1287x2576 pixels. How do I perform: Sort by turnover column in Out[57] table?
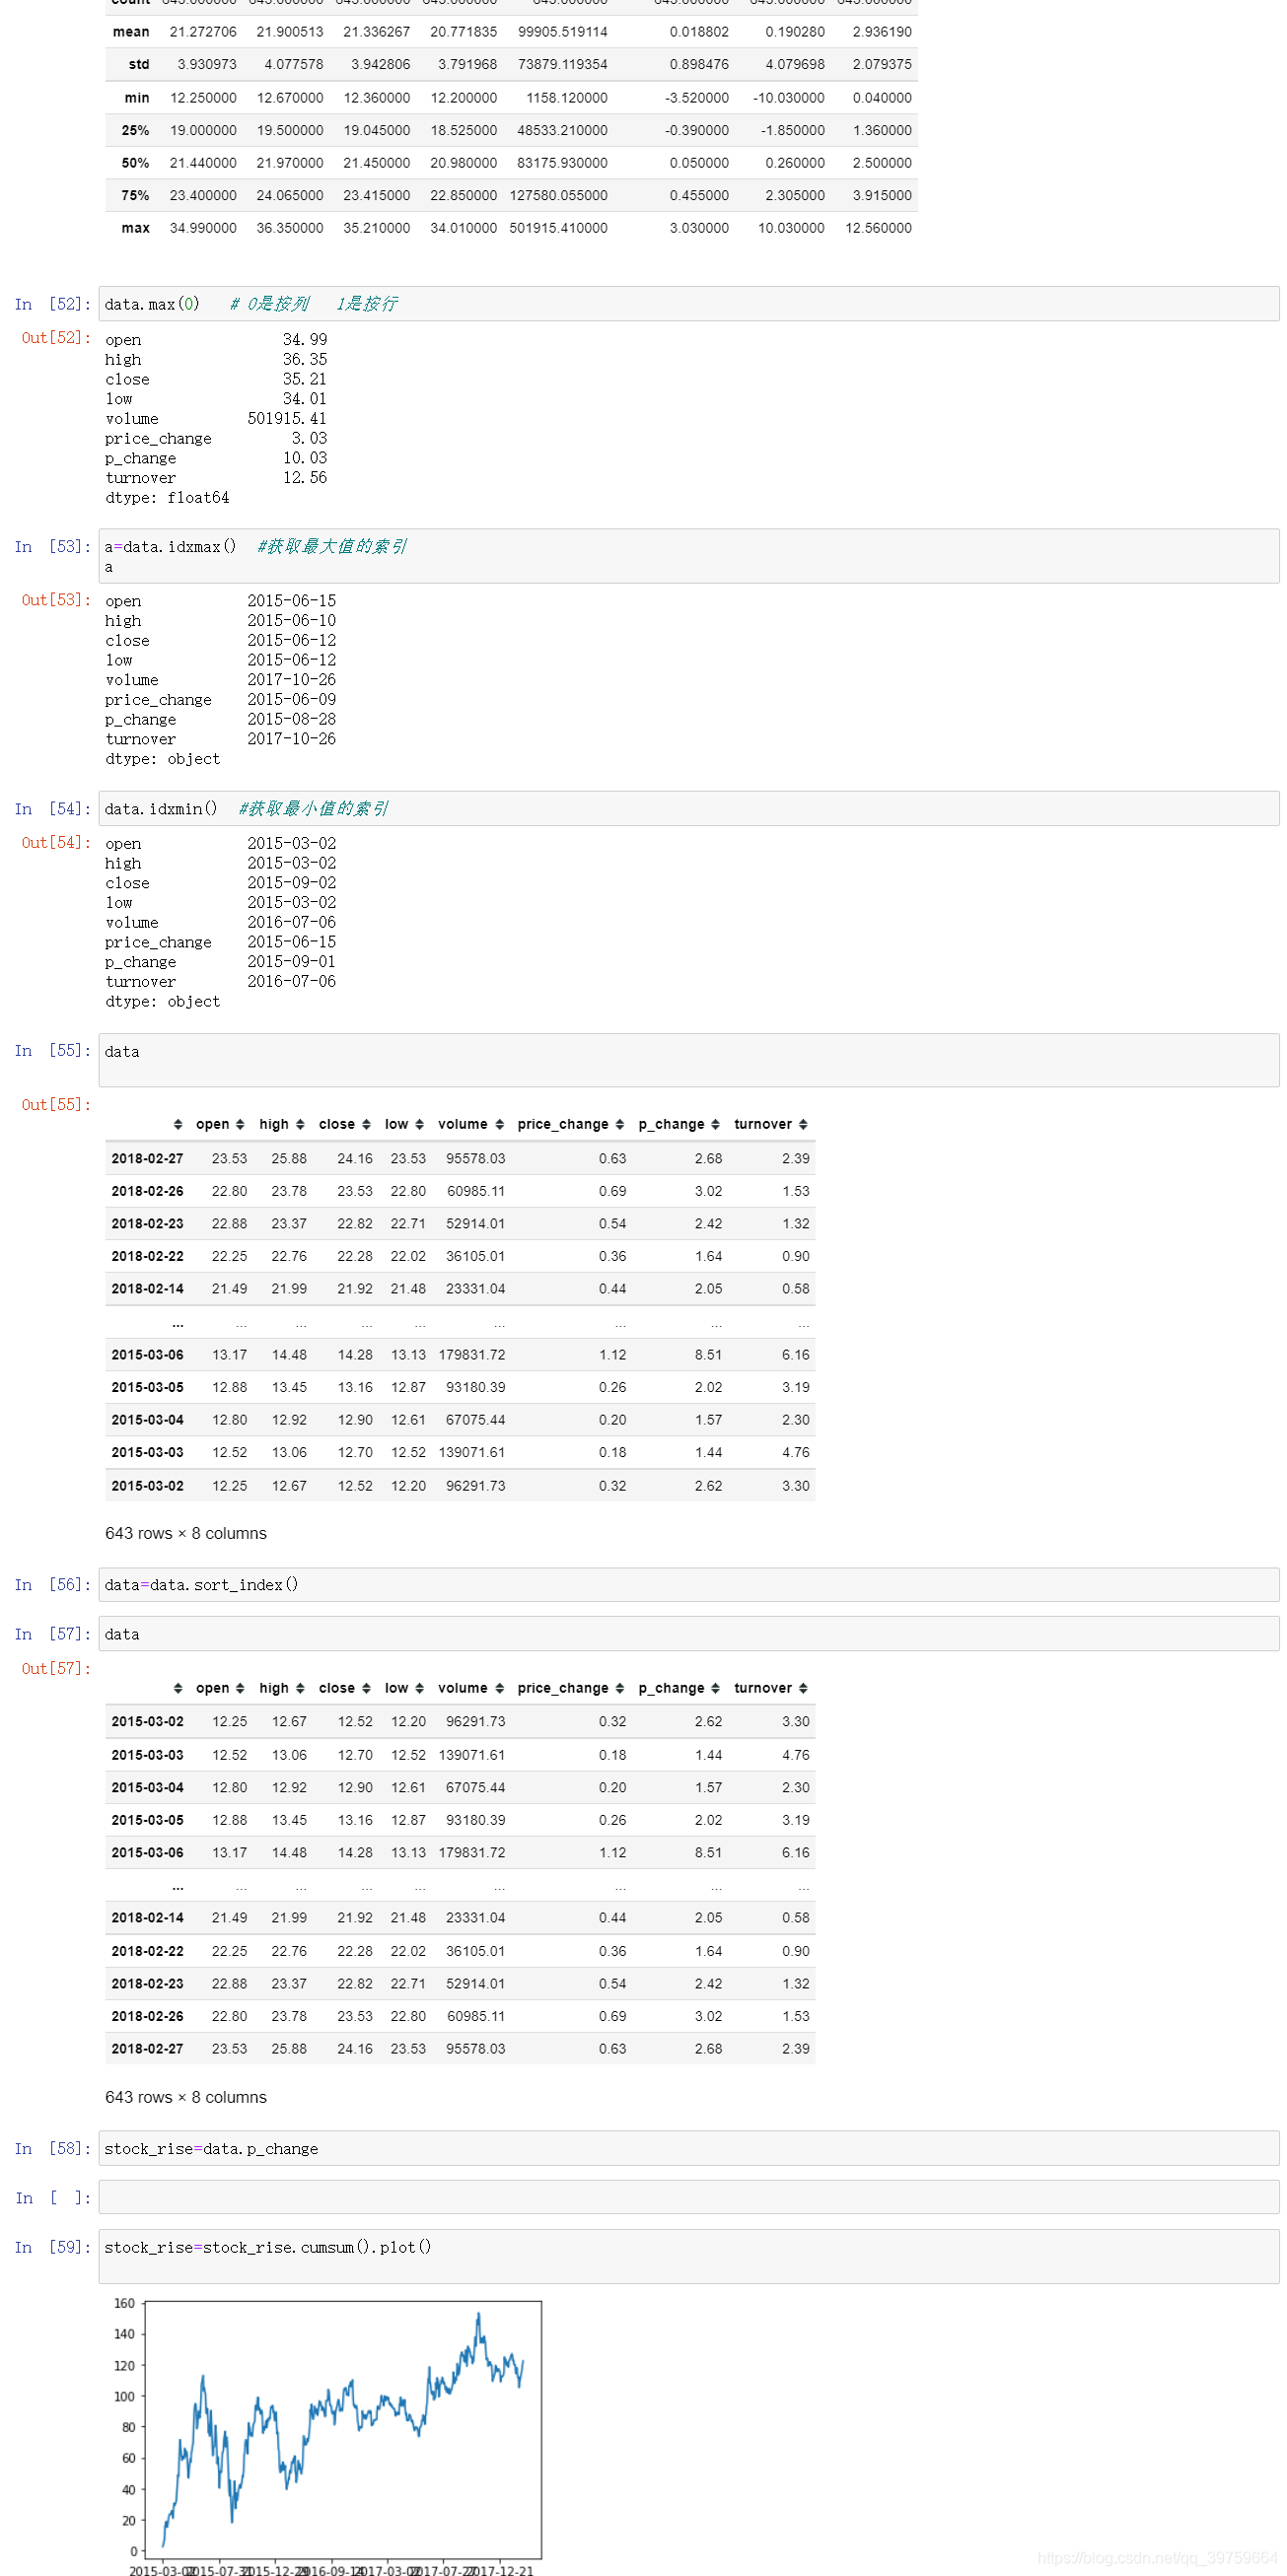[x=802, y=1688]
